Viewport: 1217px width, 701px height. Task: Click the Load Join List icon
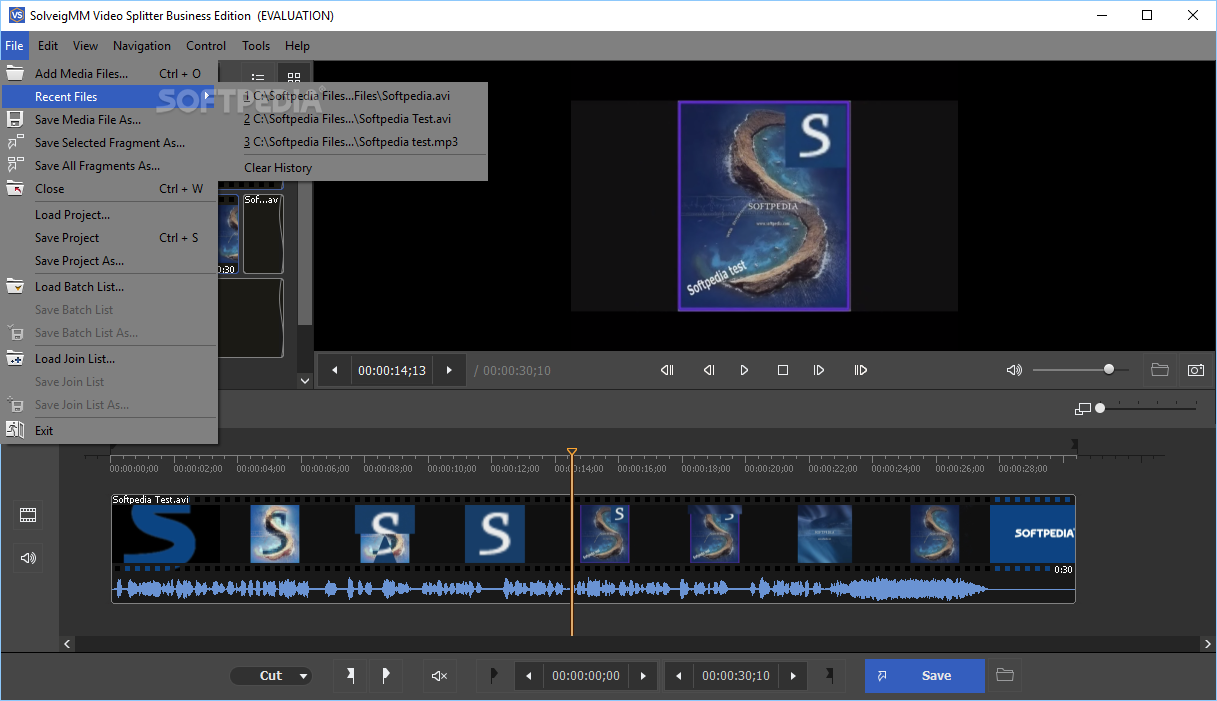[x=15, y=358]
